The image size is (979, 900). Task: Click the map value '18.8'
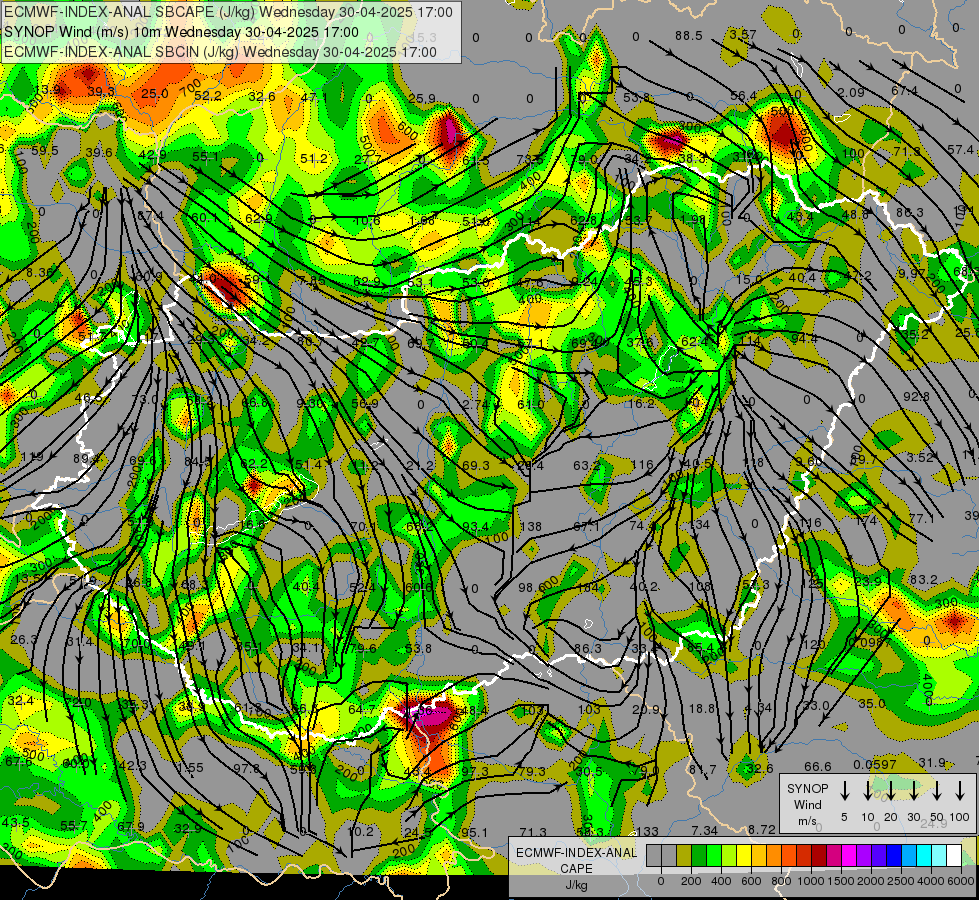(702, 708)
